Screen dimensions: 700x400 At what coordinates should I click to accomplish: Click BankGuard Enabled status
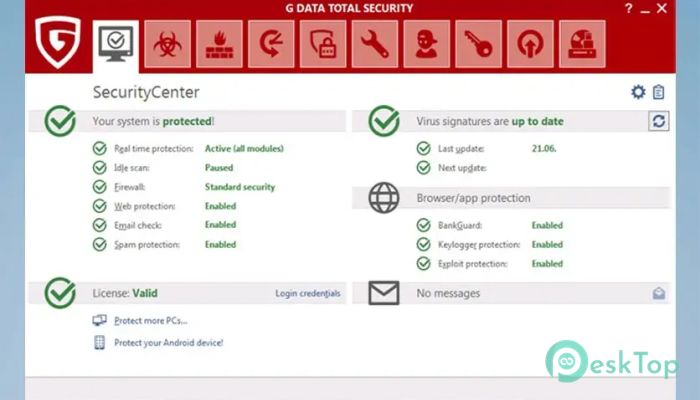click(547, 225)
